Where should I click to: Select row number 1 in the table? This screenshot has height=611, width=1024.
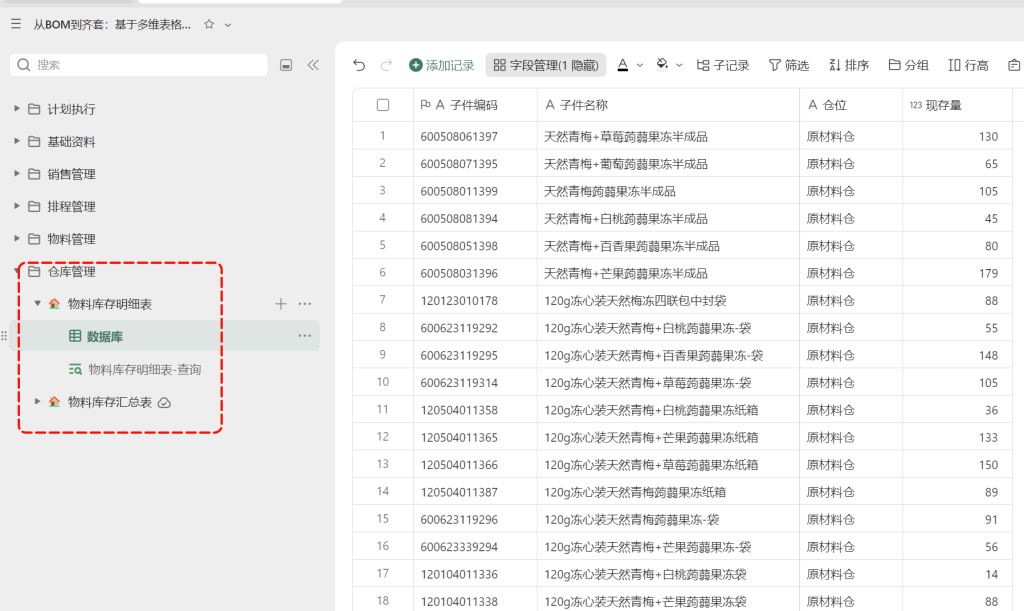pos(383,136)
